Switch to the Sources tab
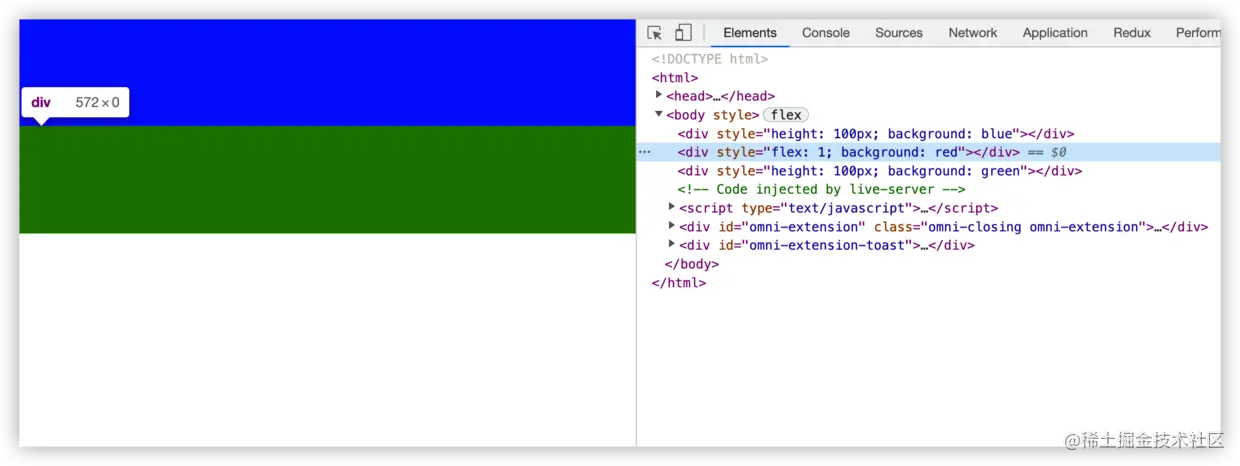The image size is (1240, 466). click(x=899, y=33)
